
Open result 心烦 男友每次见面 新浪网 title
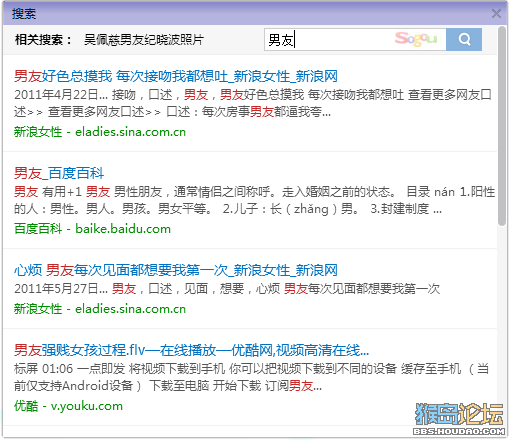coord(176,270)
